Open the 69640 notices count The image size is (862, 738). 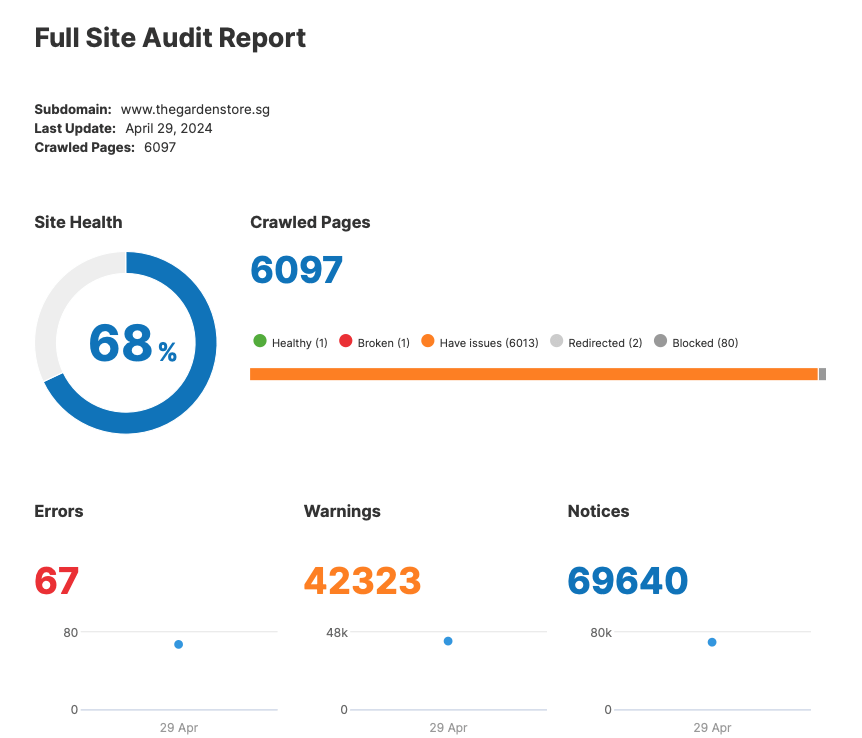pyautogui.click(x=628, y=581)
